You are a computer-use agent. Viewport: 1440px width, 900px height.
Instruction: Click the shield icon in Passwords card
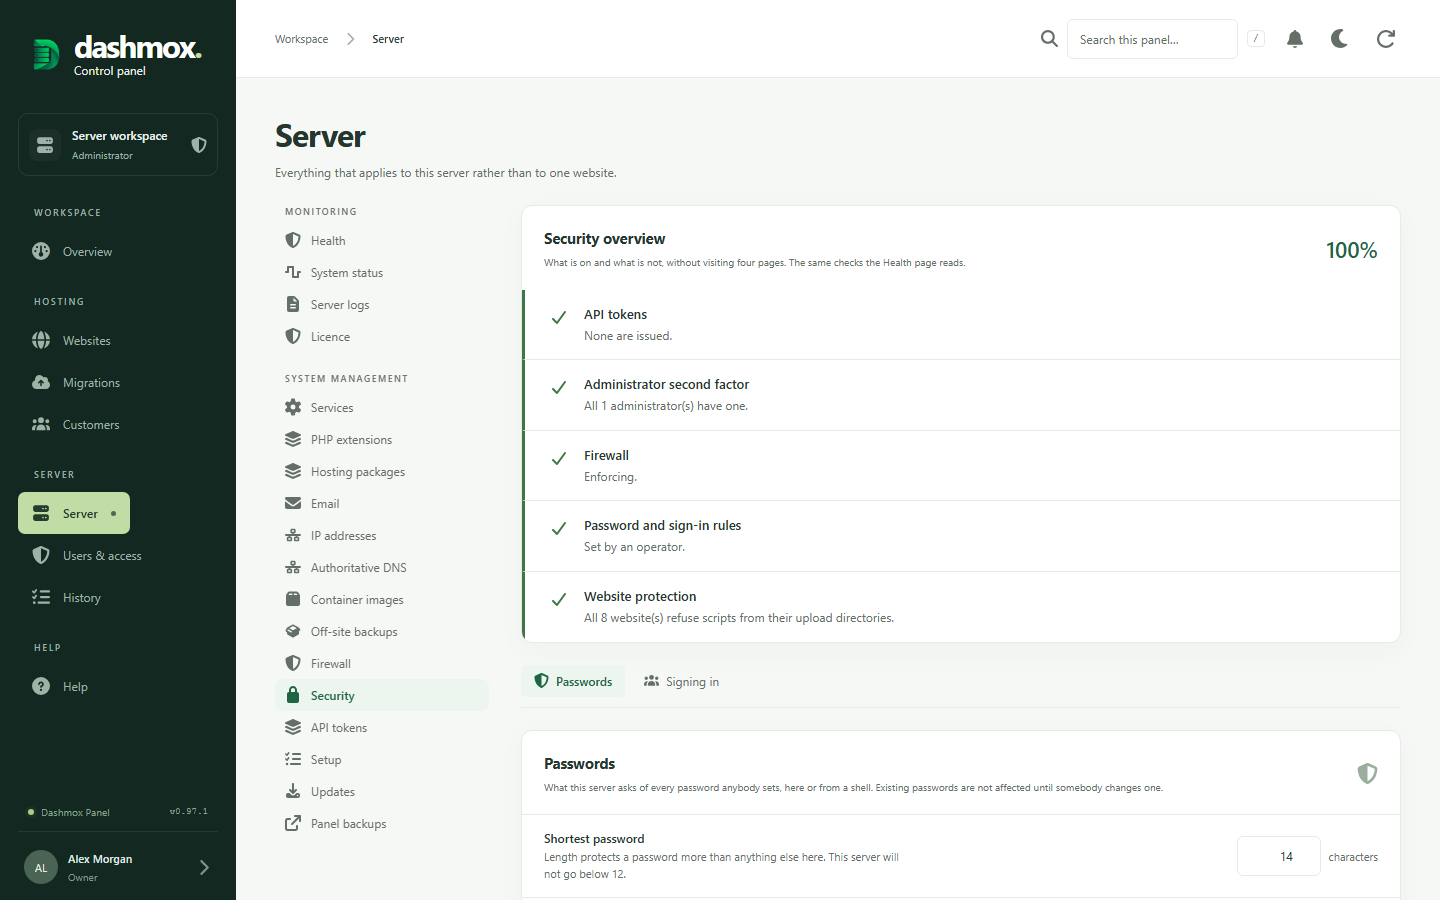[x=1367, y=773]
